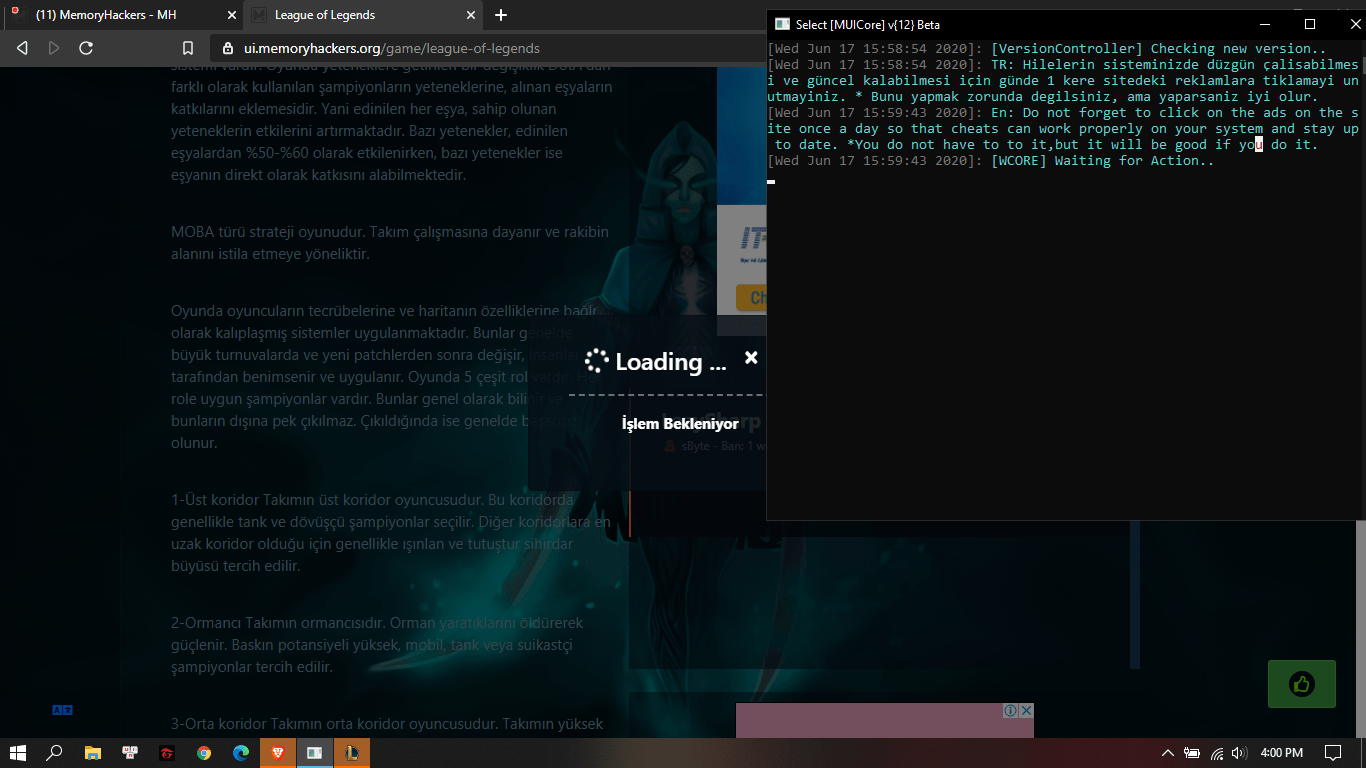
Task: Close the bottom banner ad
Action: click(x=1026, y=710)
